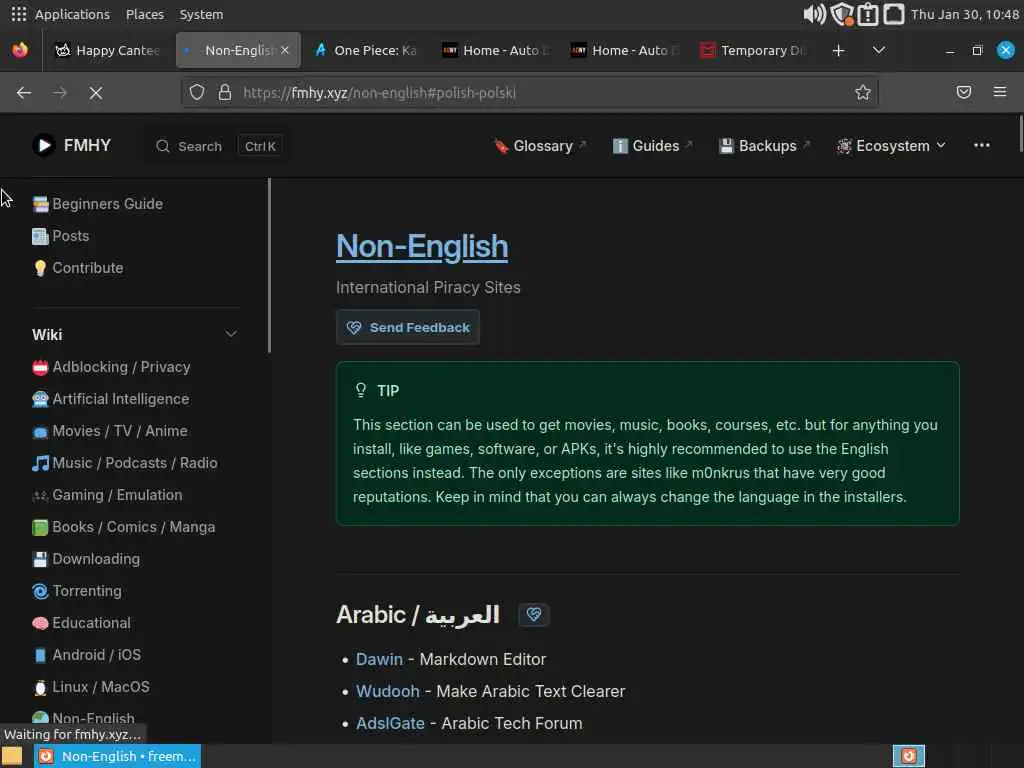This screenshot has width=1024, height=768.
Task: Open the System menu
Action: (201, 14)
